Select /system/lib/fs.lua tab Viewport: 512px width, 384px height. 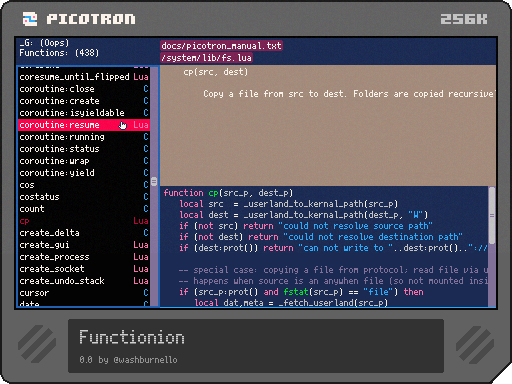[206, 58]
